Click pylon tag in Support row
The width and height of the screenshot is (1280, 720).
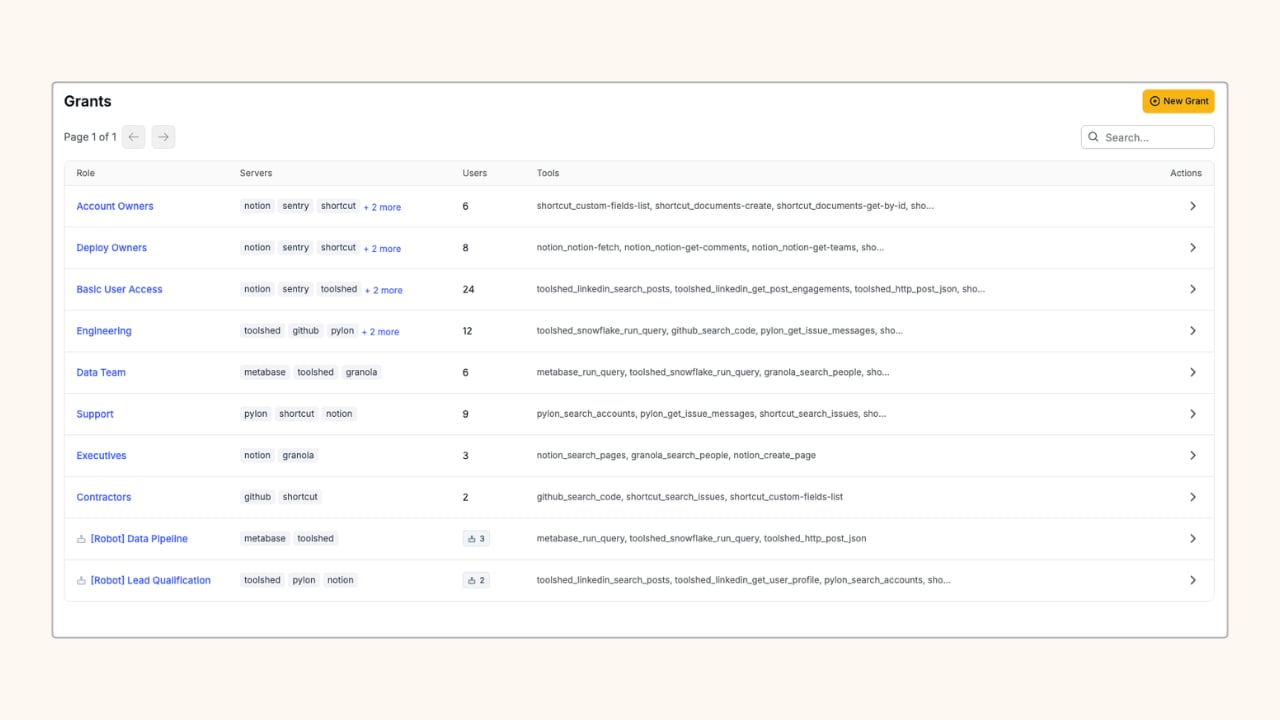[256, 414]
